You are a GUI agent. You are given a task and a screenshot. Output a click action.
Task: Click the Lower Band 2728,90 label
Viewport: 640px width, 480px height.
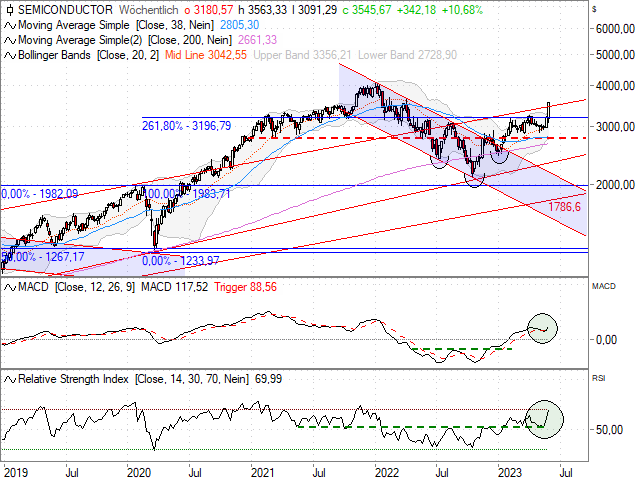point(407,55)
